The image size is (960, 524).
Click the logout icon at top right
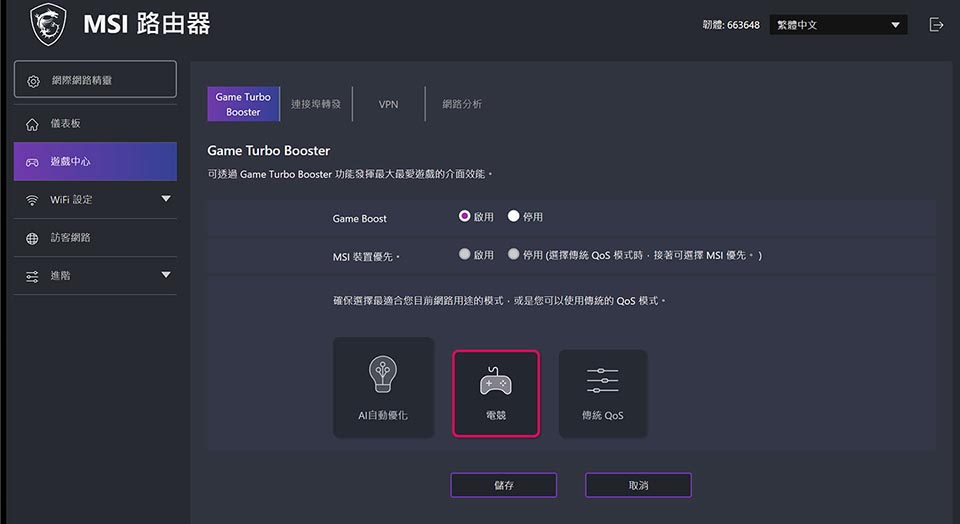936,24
